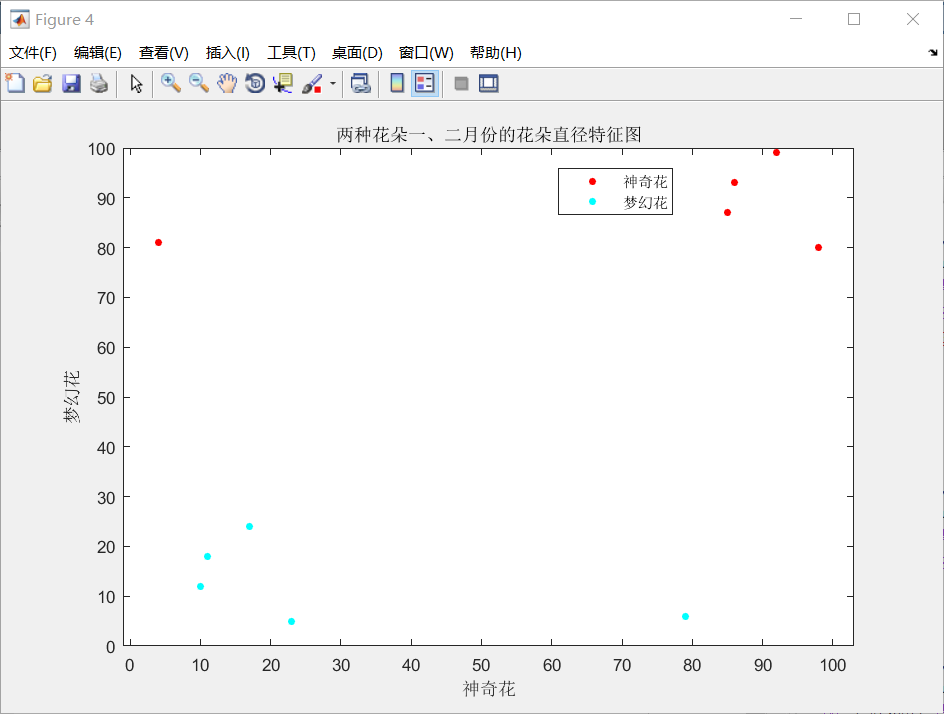This screenshot has width=944, height=714.
Task: Select the Brush data tool
Action: (310, 84)
